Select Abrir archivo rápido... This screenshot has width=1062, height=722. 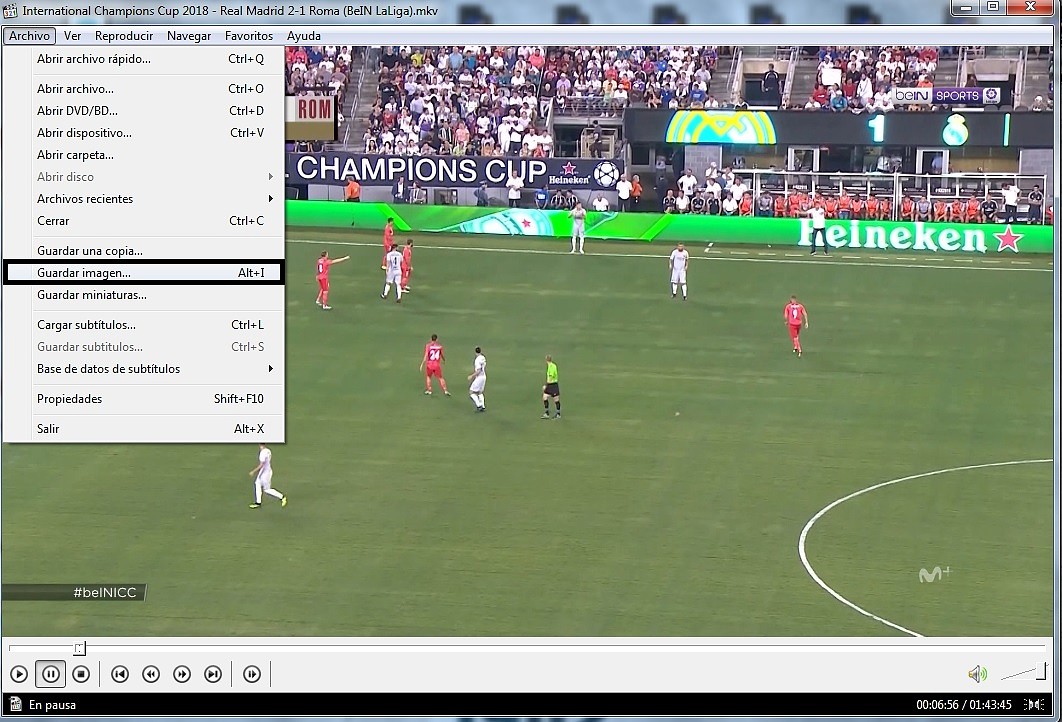click(144, 59)
